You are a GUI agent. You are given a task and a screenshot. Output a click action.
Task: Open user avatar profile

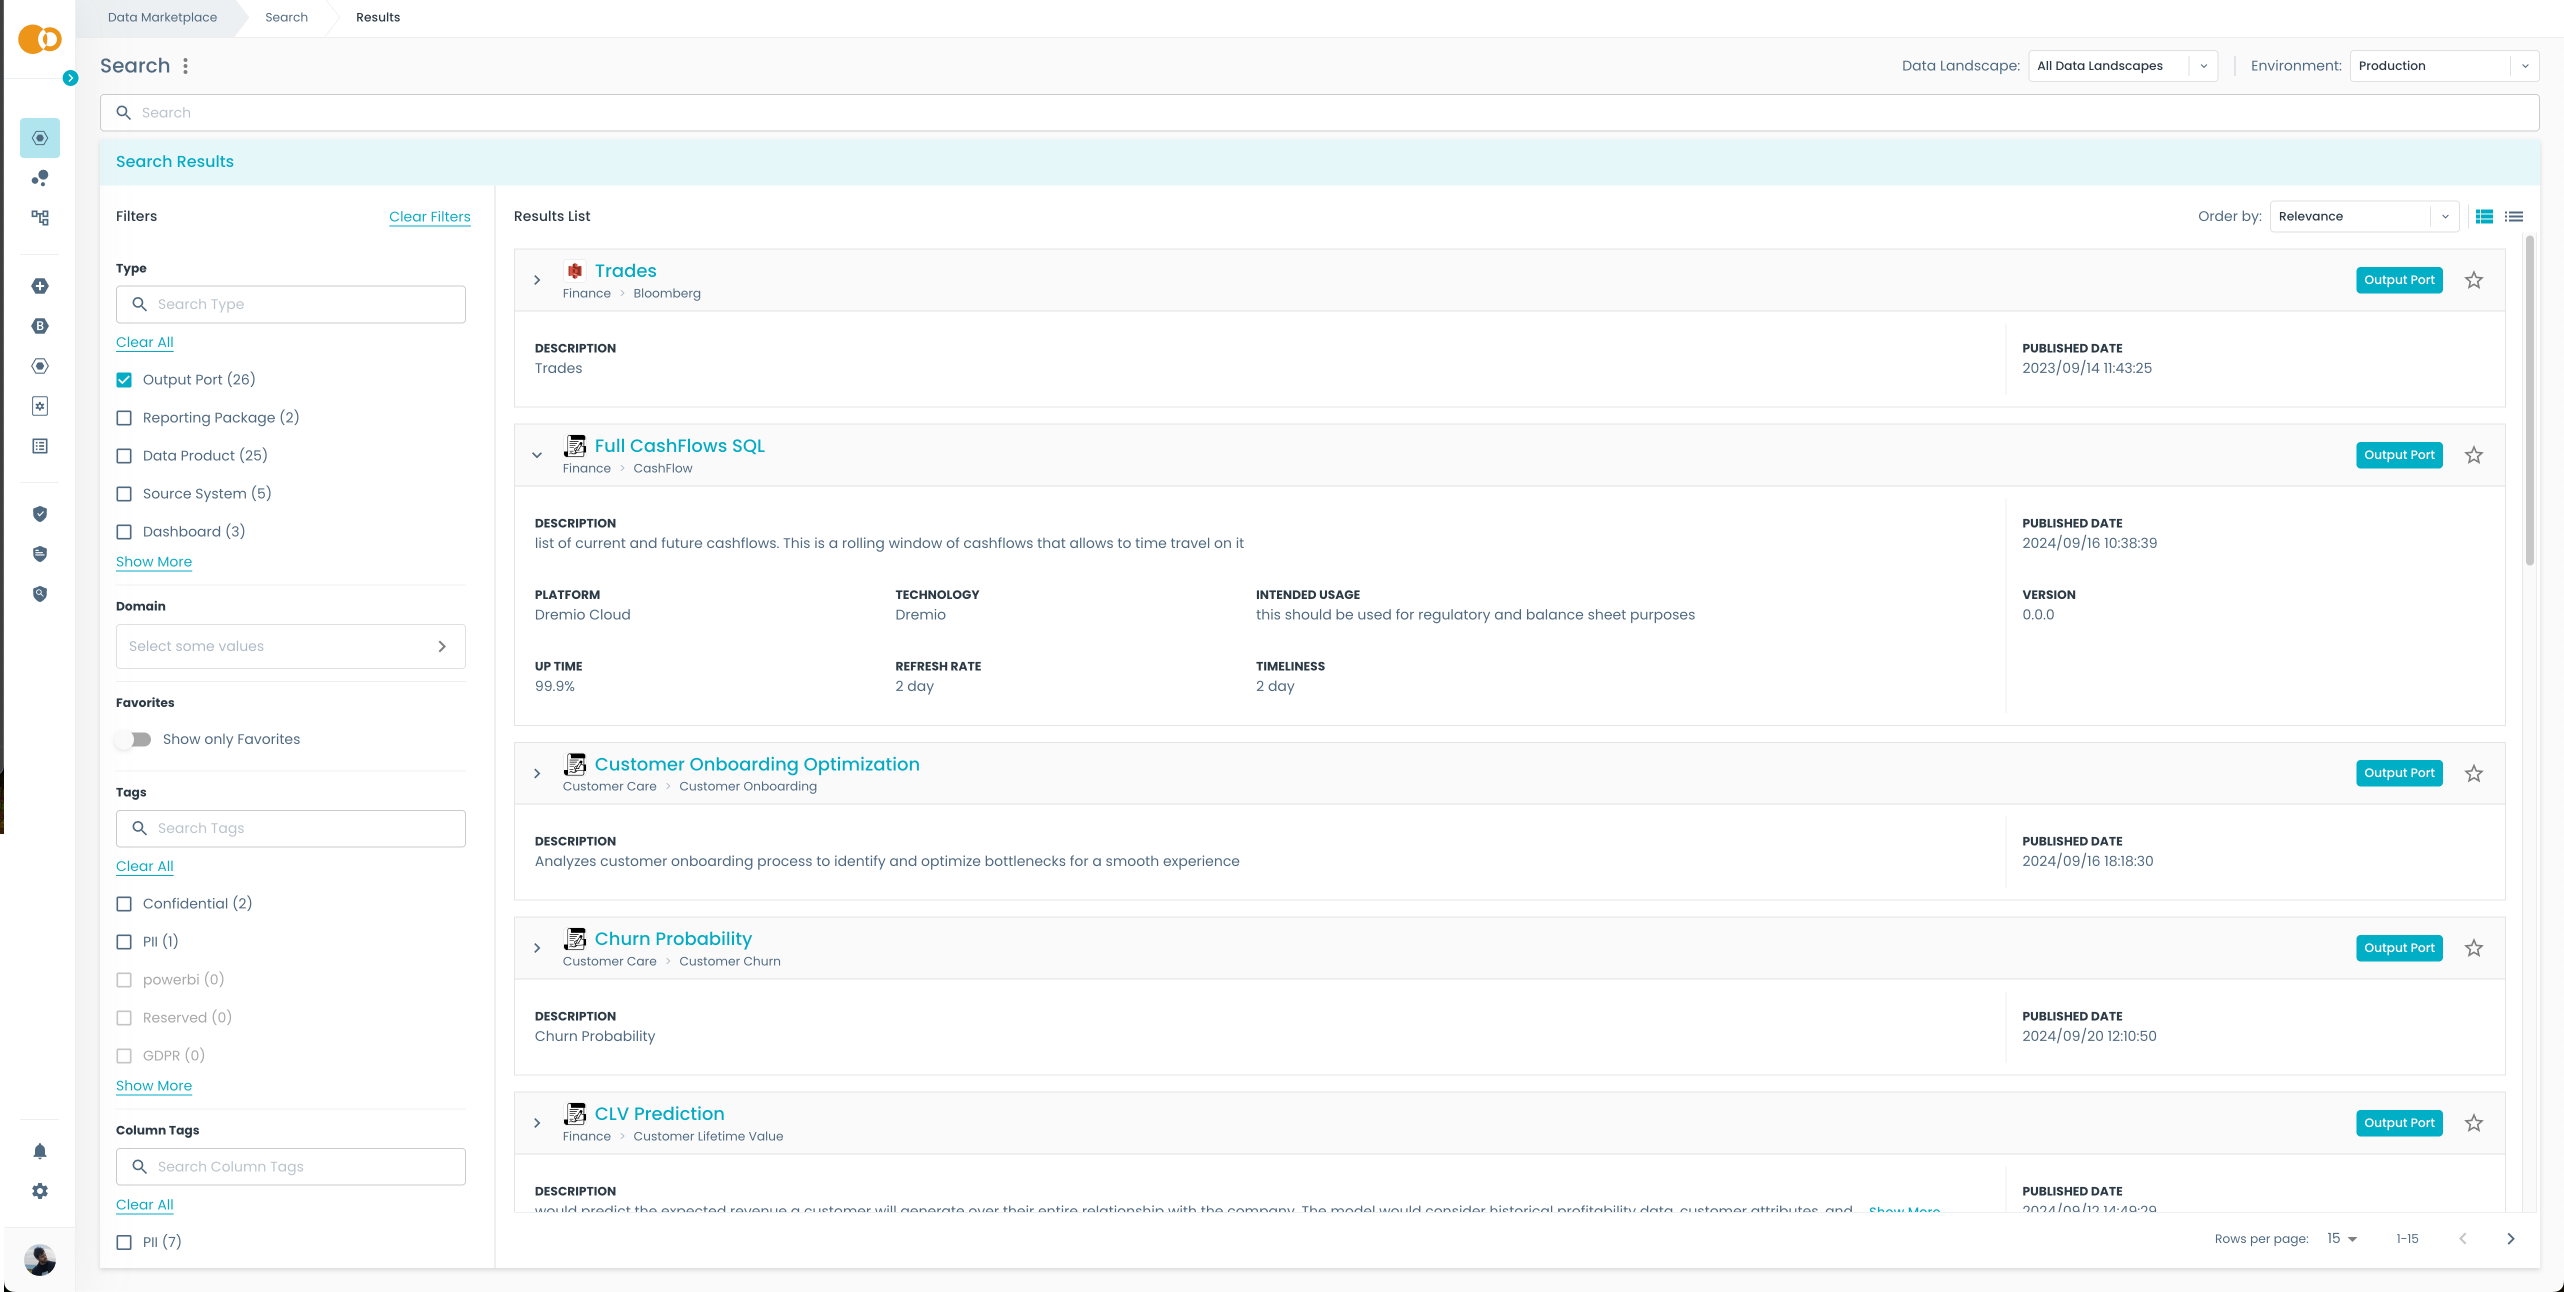coord(40,1259)
